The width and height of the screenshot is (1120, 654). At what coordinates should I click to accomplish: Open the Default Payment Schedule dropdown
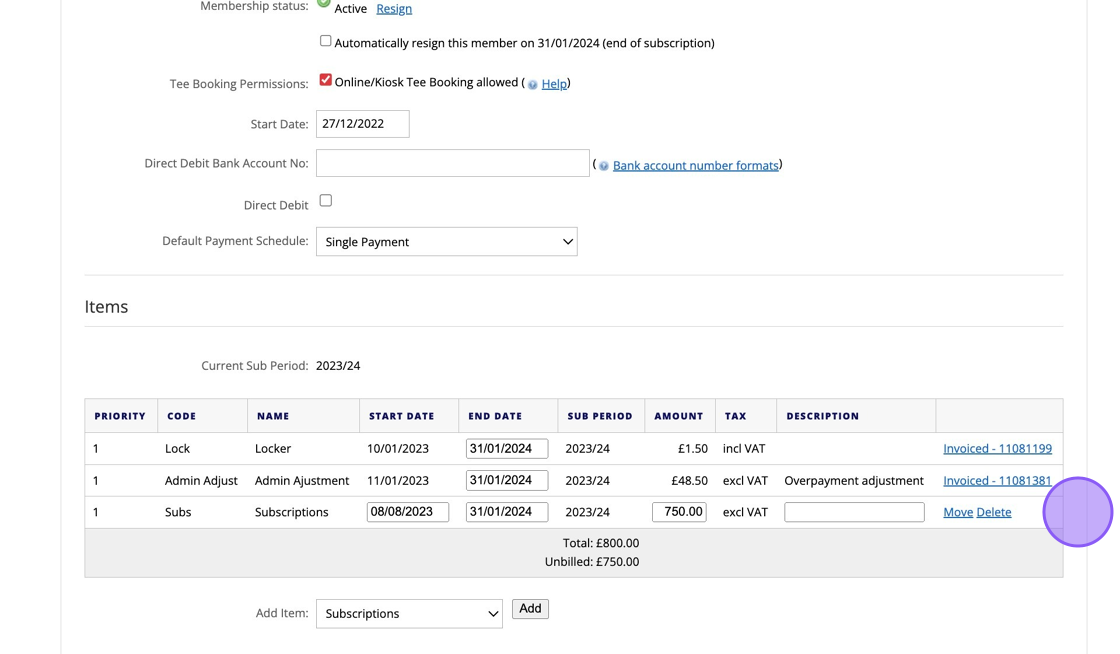point(446,242)
